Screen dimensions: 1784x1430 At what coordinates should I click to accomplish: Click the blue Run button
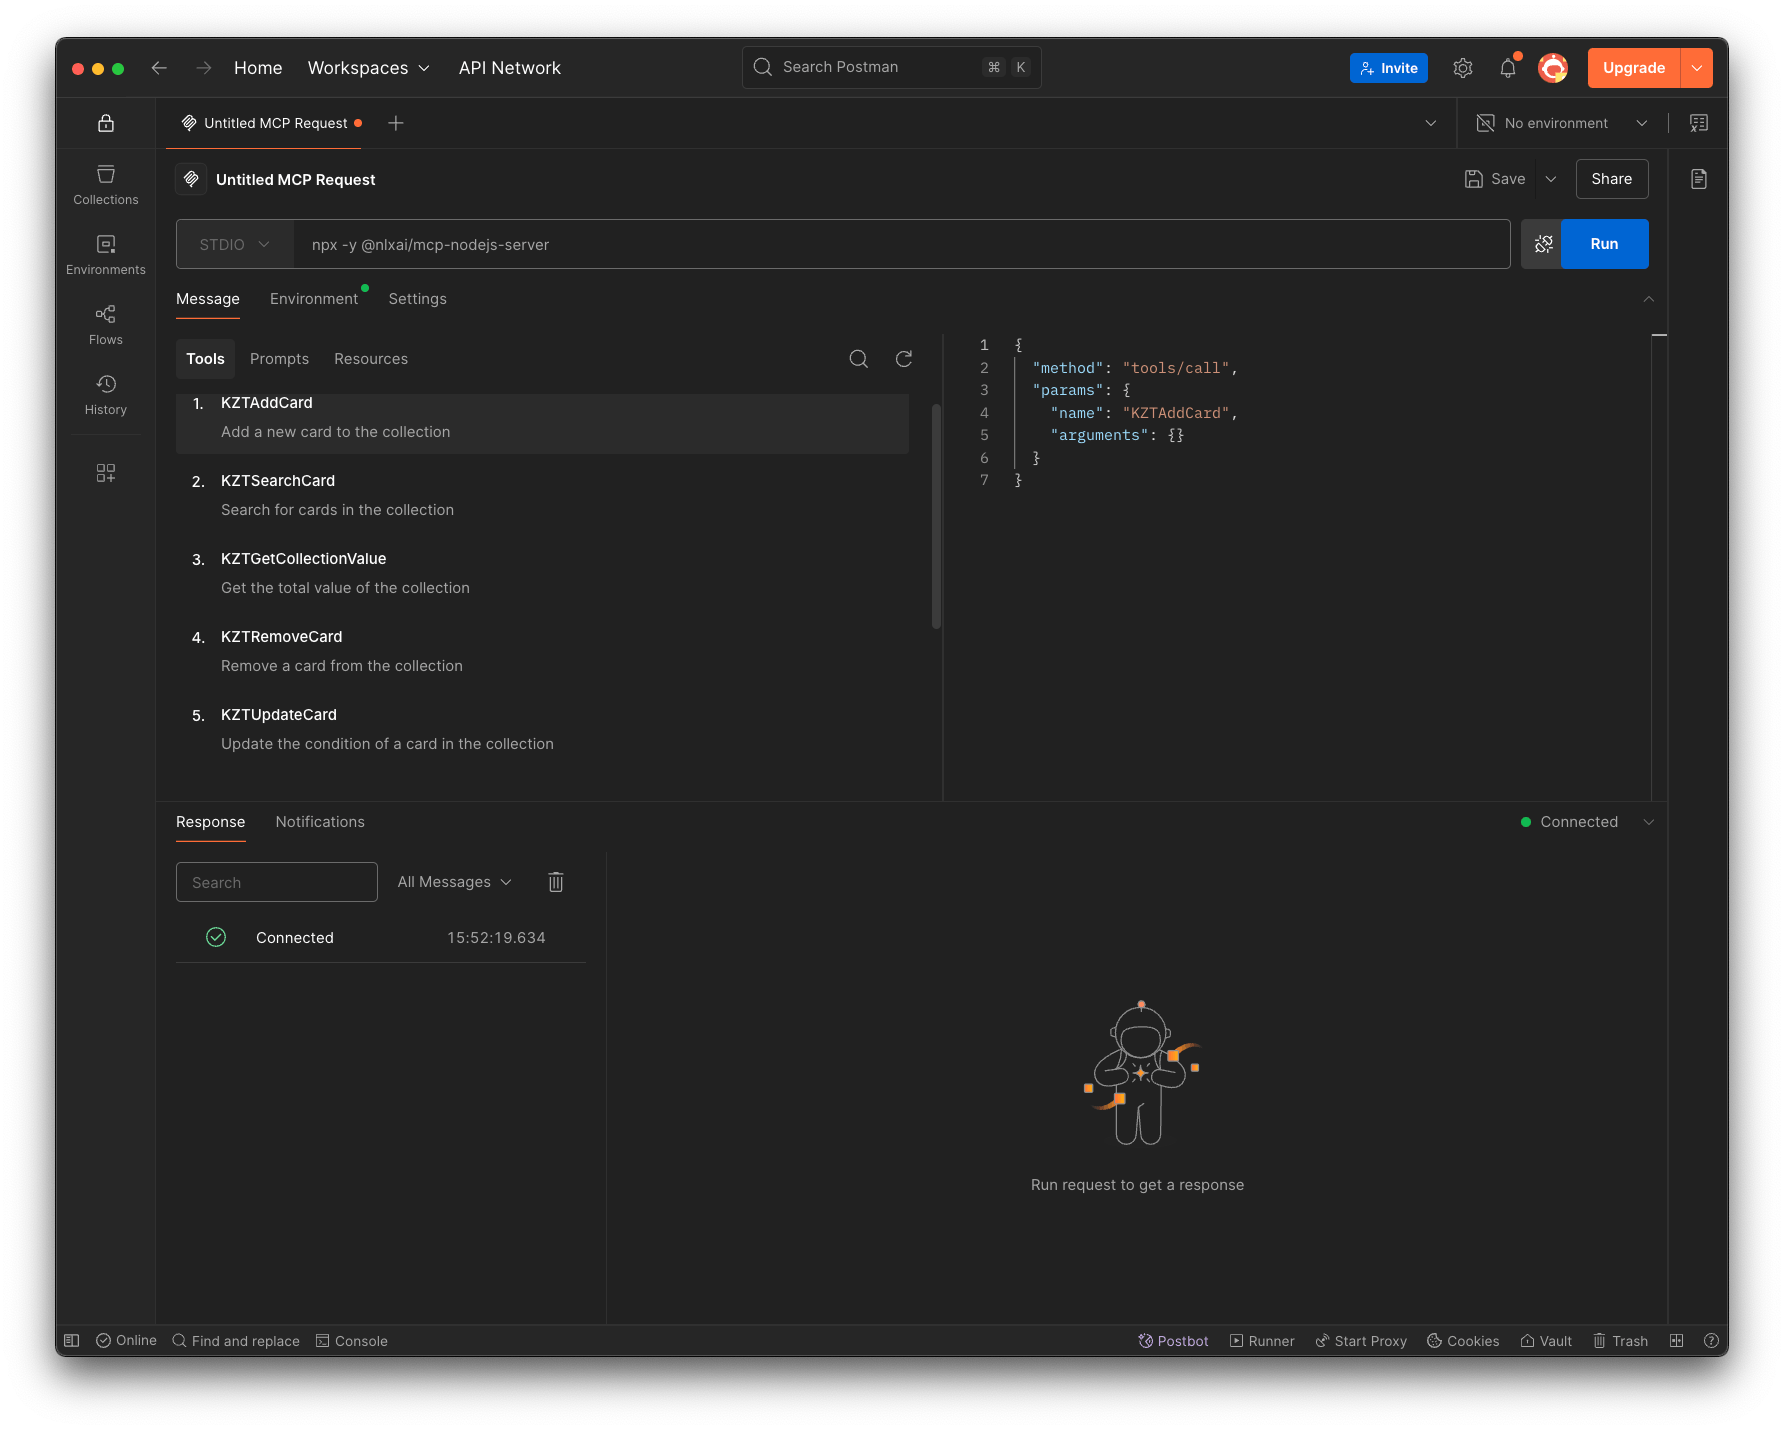(x=1604, y=244)
